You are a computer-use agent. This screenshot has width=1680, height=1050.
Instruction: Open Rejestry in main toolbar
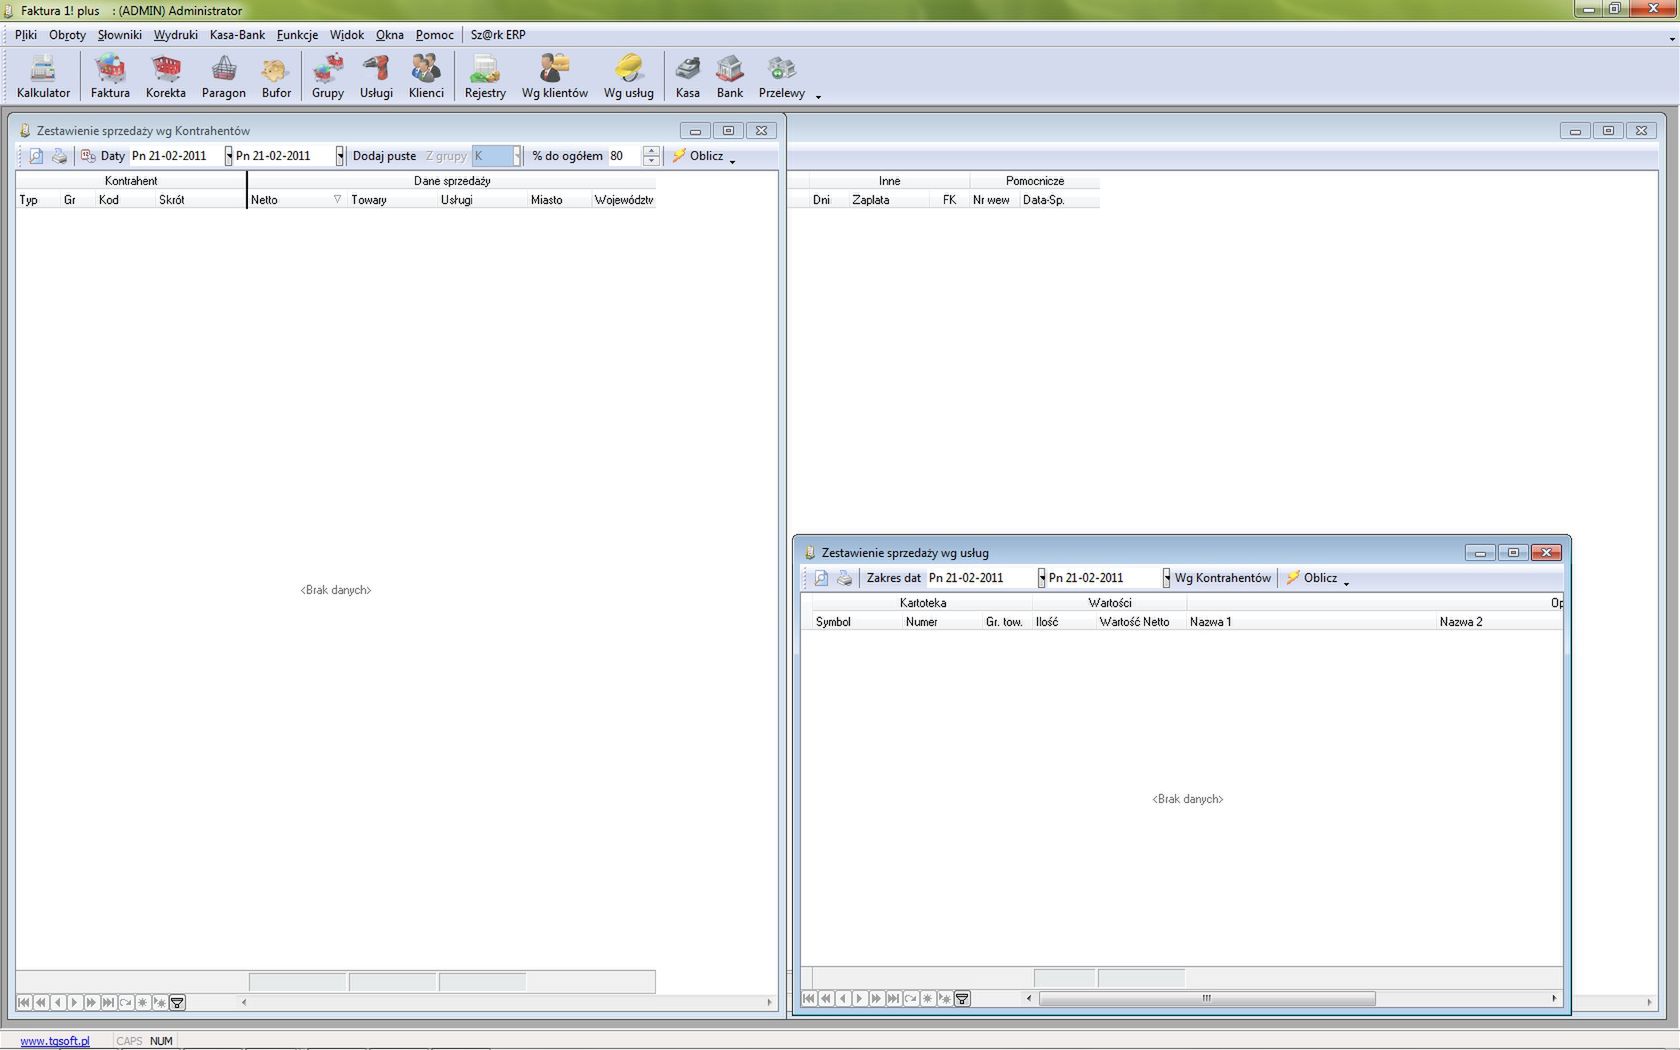[x=485, y=77]
